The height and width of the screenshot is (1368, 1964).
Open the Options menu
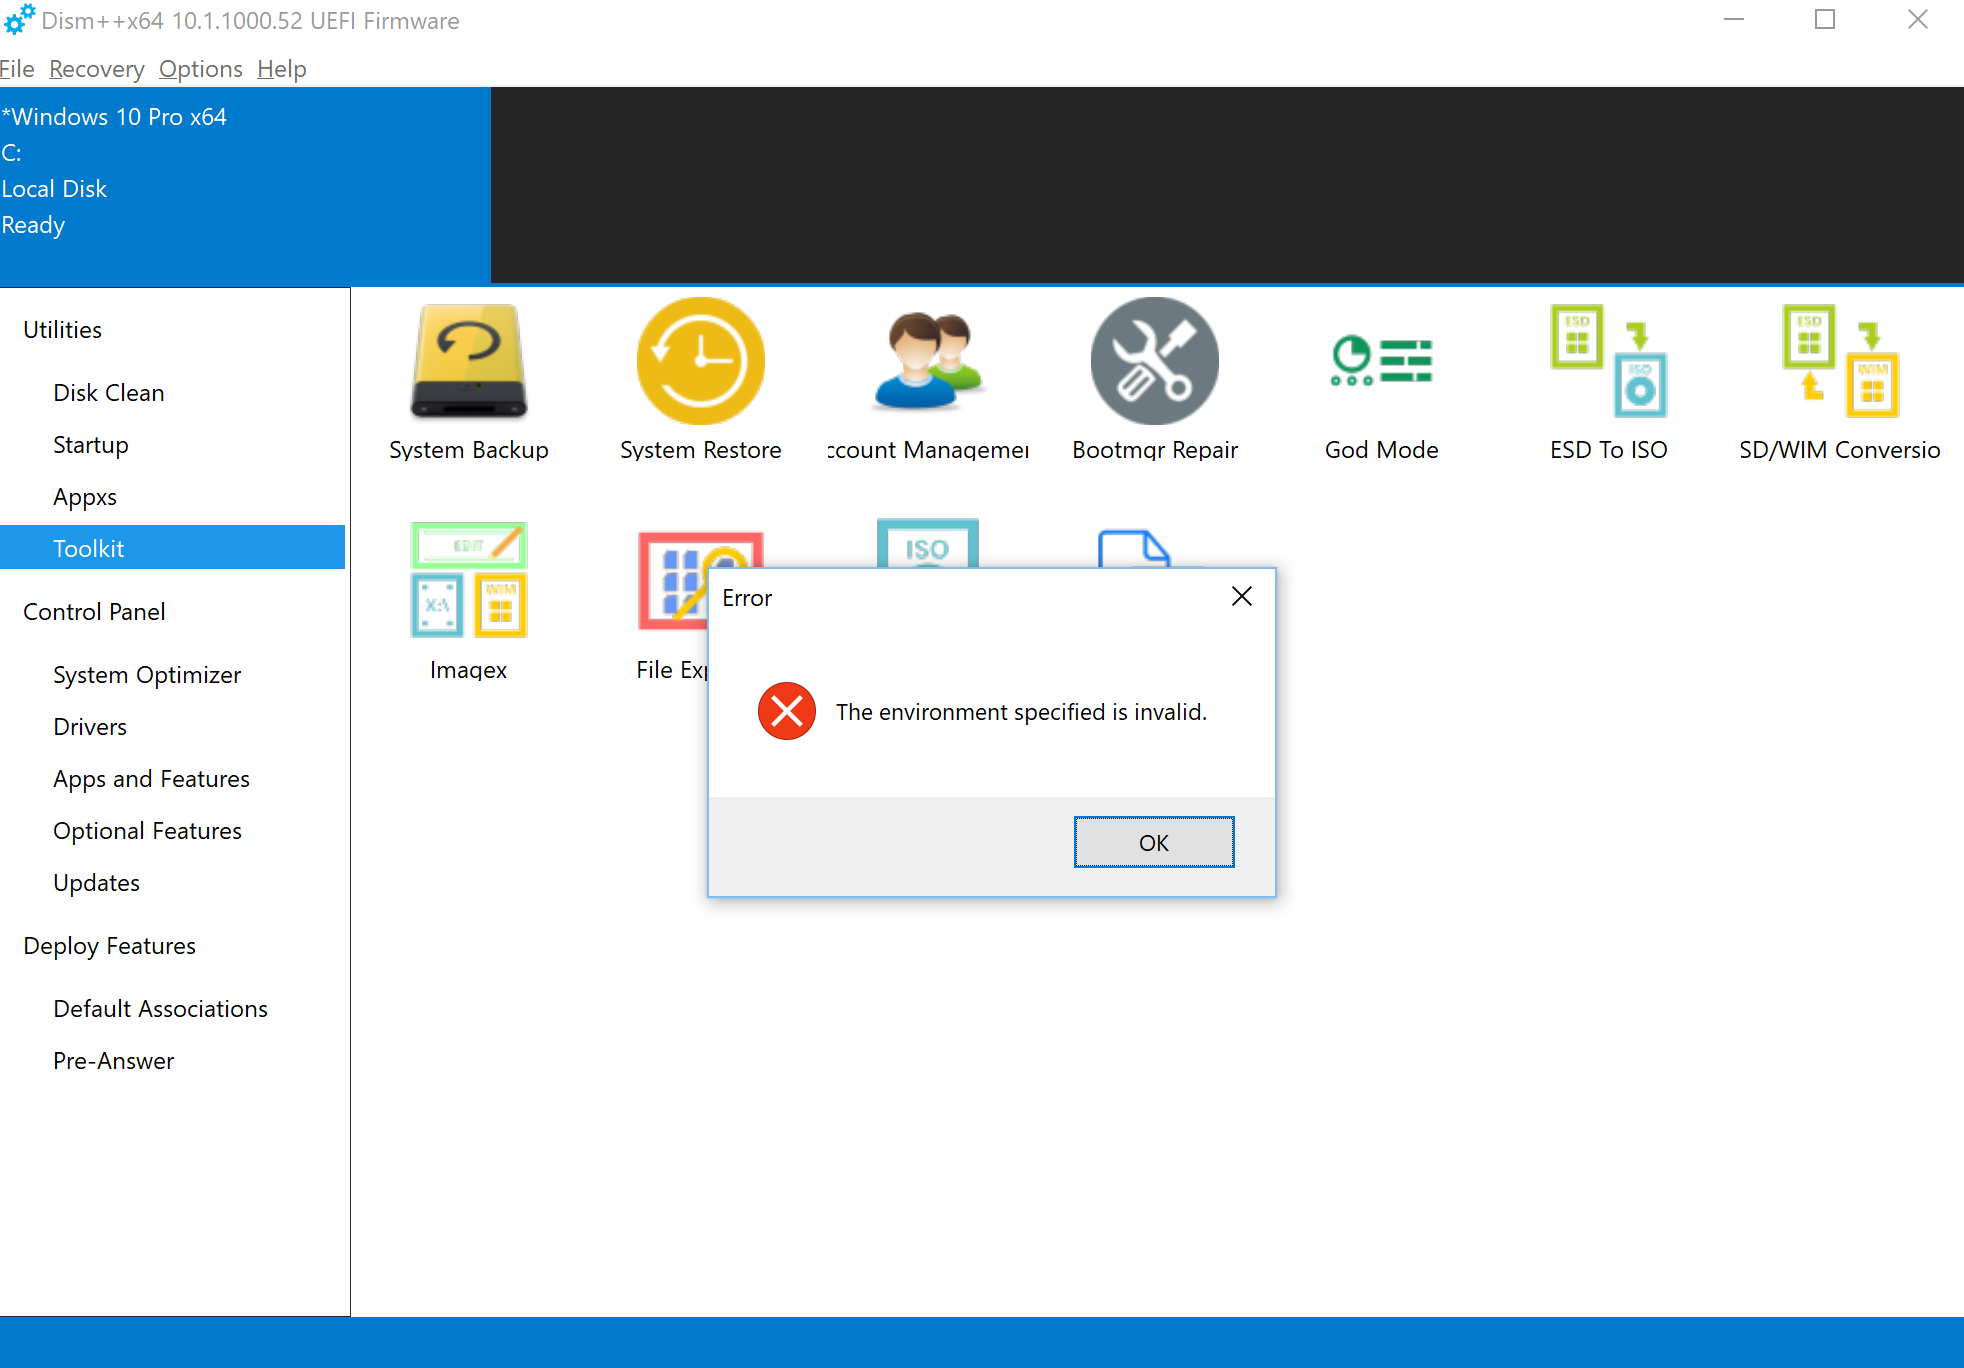201,69
